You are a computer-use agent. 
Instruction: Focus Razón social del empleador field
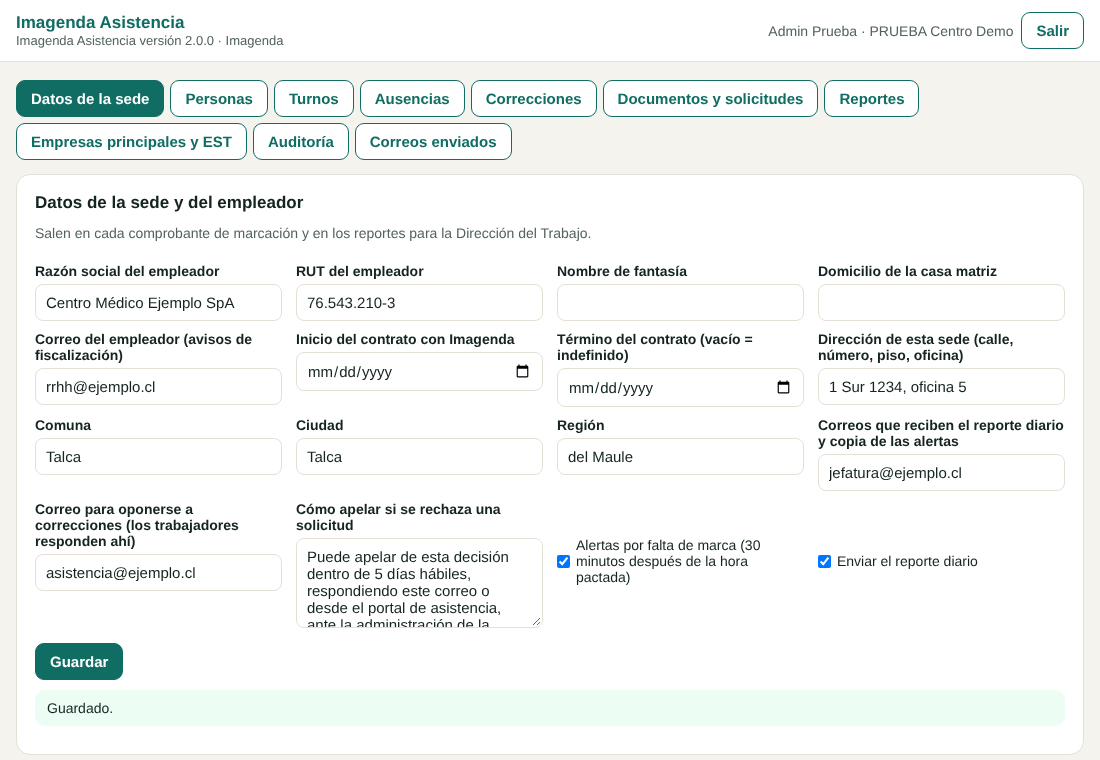click(159, 302)
